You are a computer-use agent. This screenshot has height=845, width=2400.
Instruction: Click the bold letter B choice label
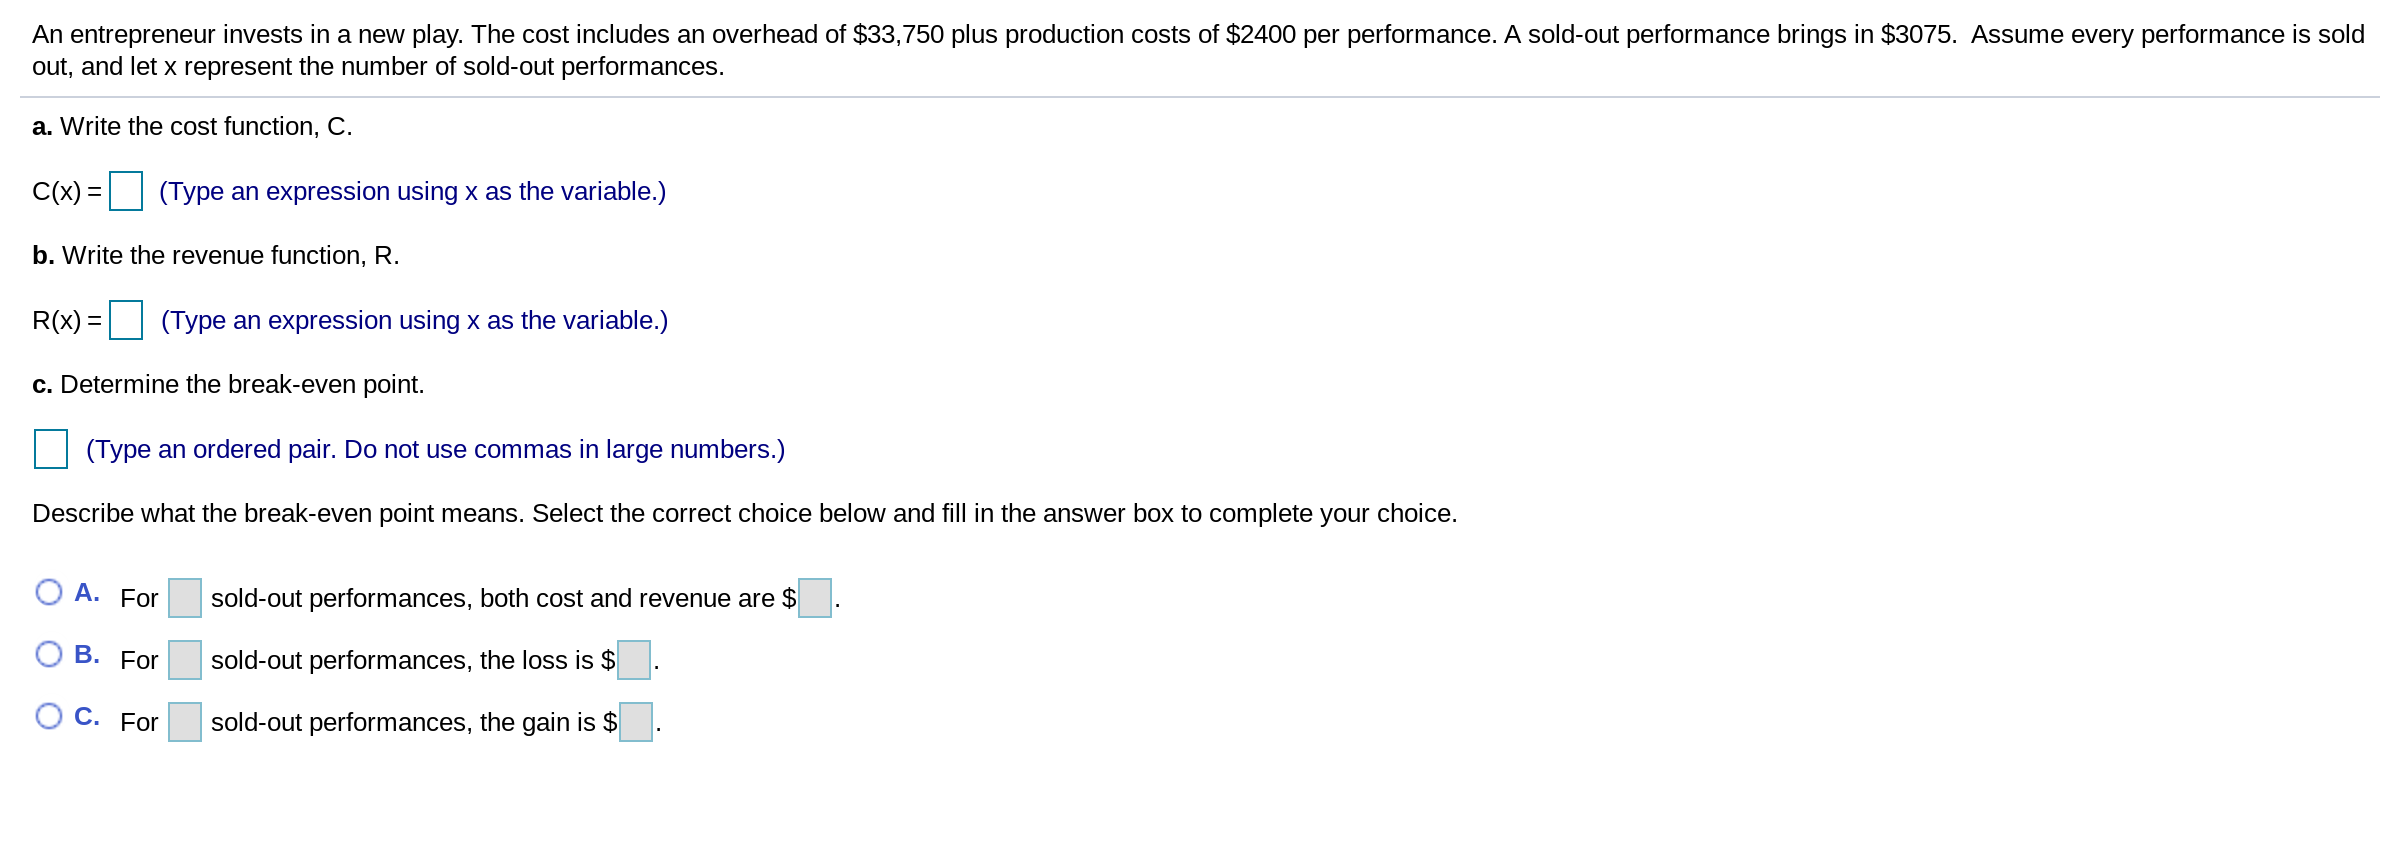click(x=87, y=654)
